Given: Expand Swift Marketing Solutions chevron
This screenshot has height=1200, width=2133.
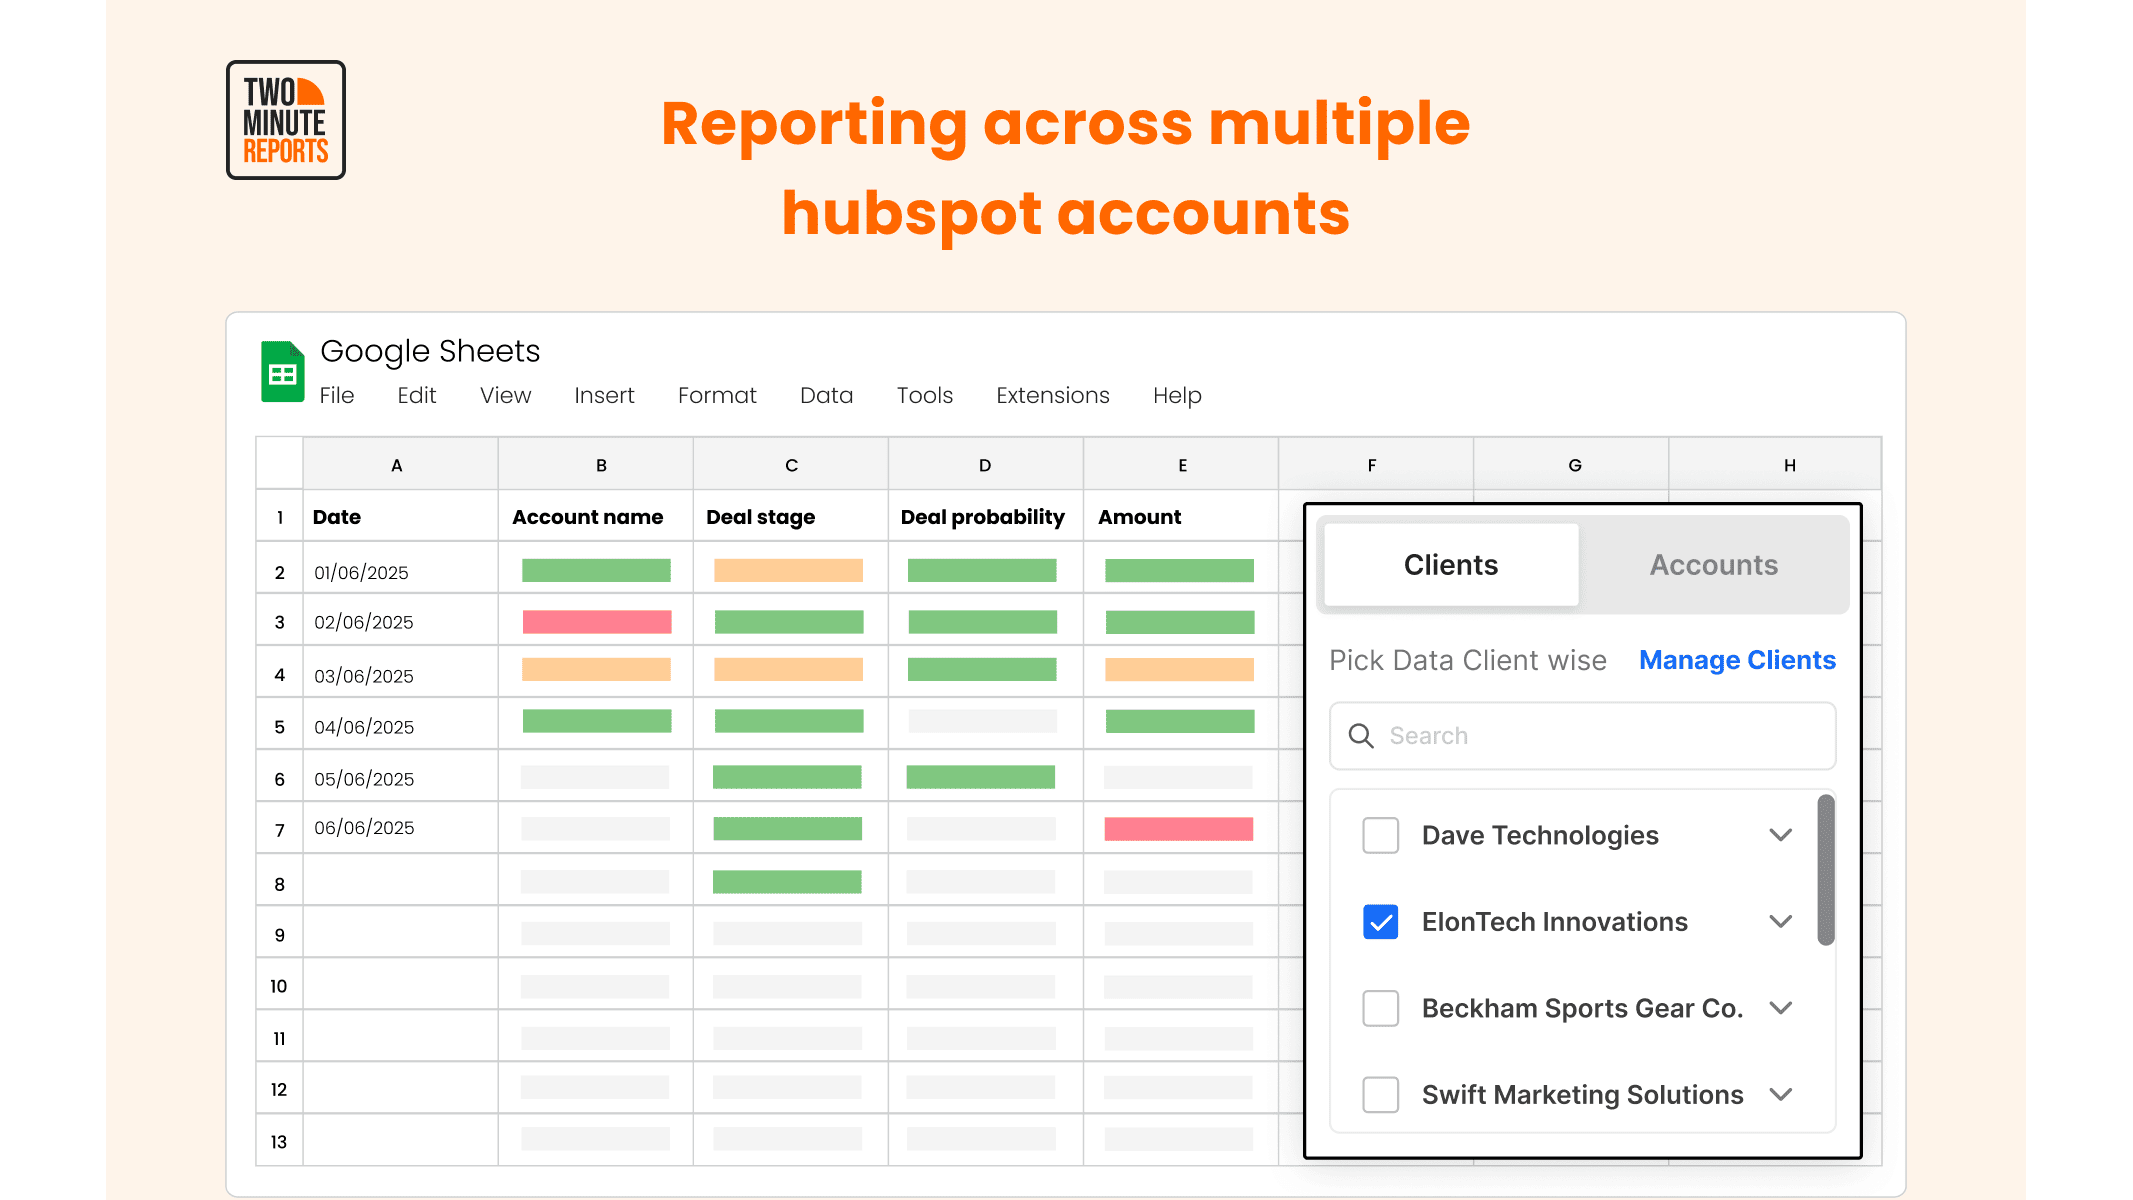Looking at the screenshot, I should (1780, 1095).
